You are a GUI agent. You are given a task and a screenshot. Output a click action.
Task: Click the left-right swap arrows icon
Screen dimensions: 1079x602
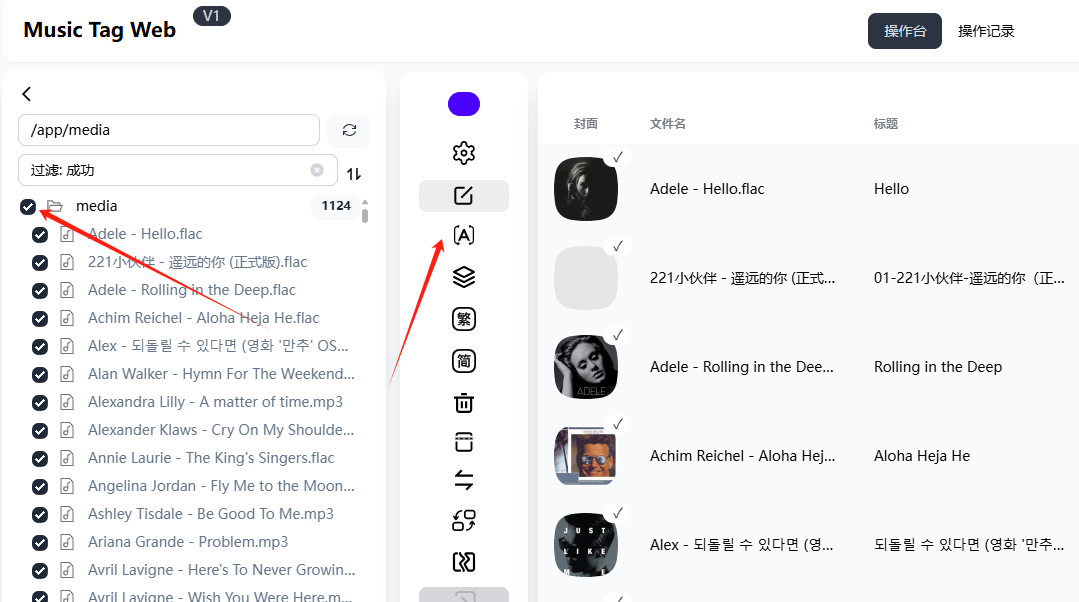tap(464, 480)
